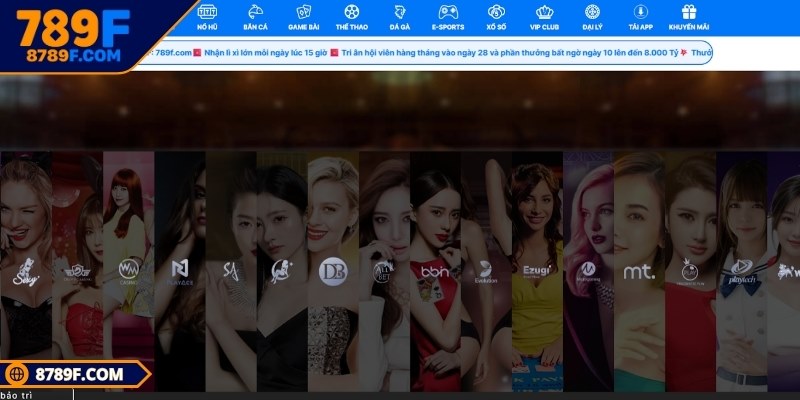Open the KHUYẾN MÃI menu label

point(689,27)
